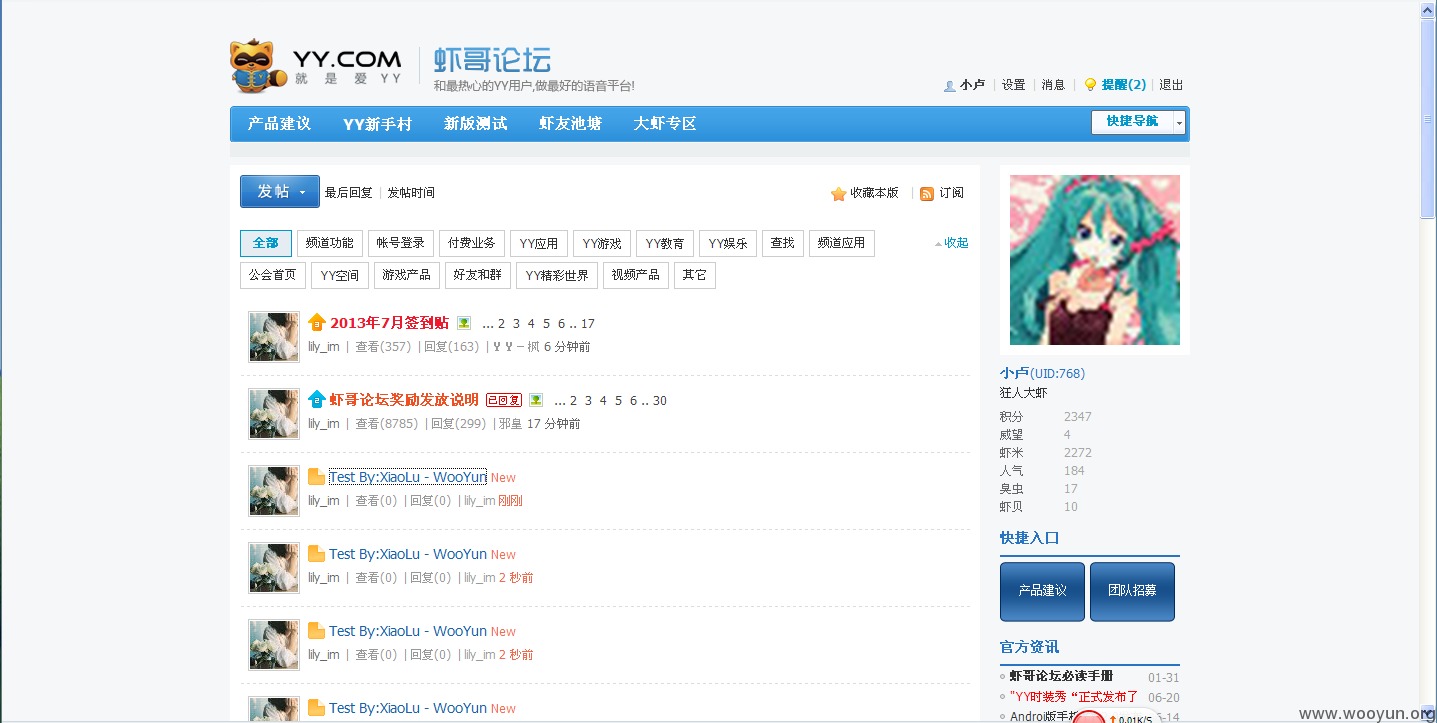This screenshot has width=1437, height=723.
Task: Click the orange sticky arrow icon on 2013年7月签到贴
Action: pyautogui.click(x=317, y=322)
